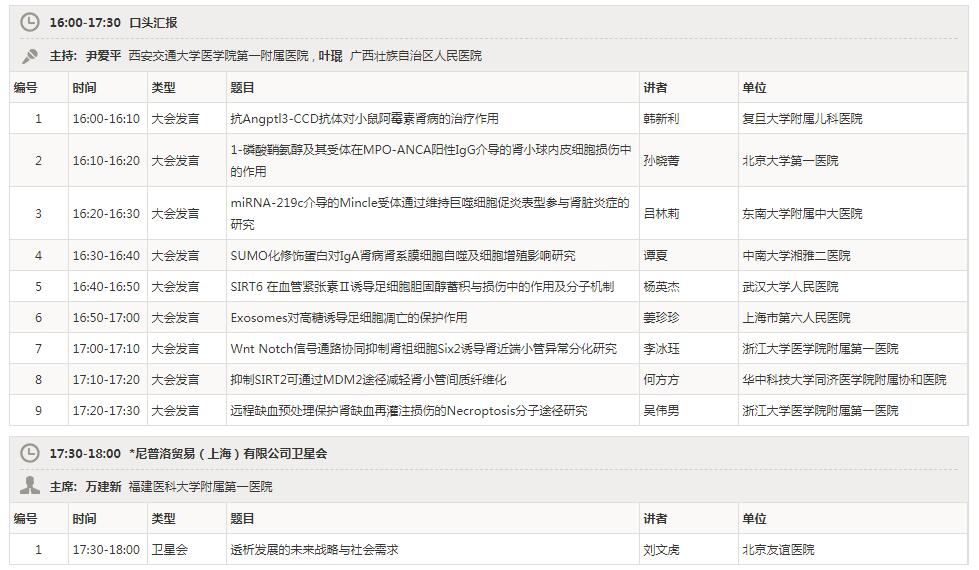Select time slot 17:10-17:20

pos(106,380)
